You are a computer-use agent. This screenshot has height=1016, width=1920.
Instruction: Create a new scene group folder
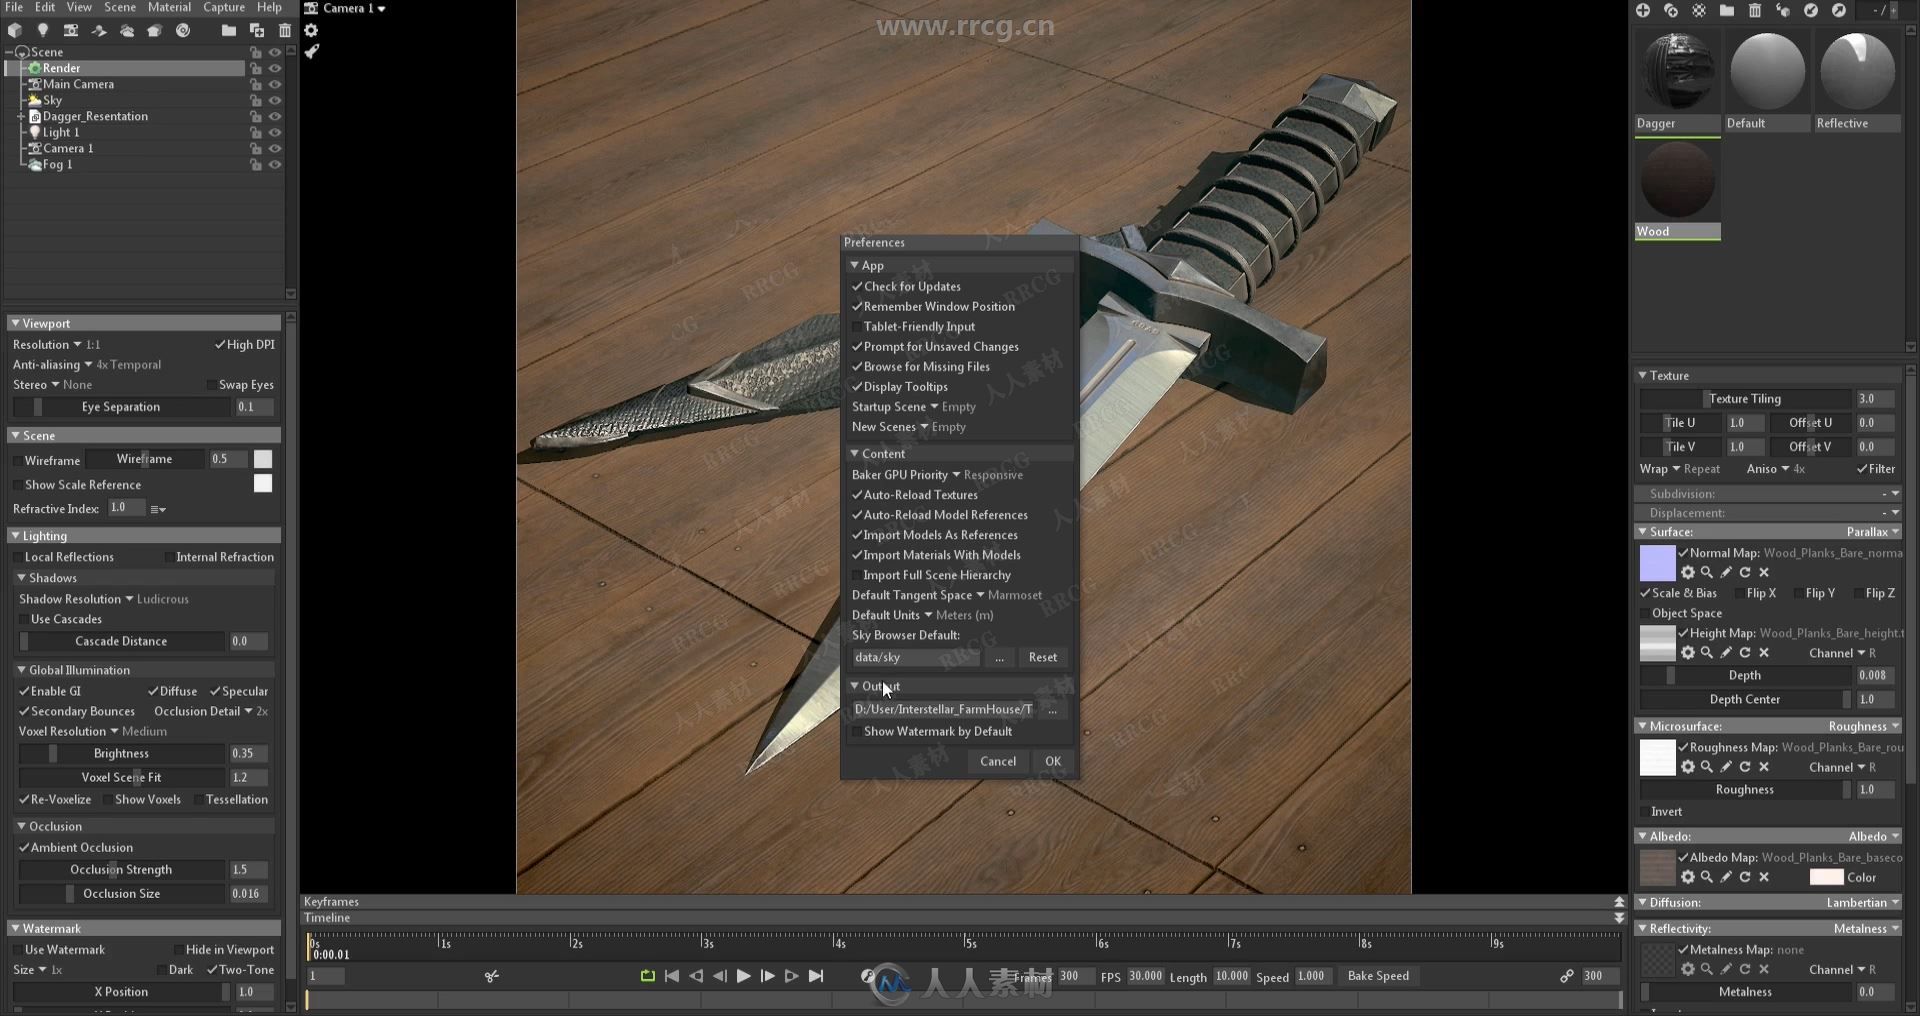coord(229,31)
